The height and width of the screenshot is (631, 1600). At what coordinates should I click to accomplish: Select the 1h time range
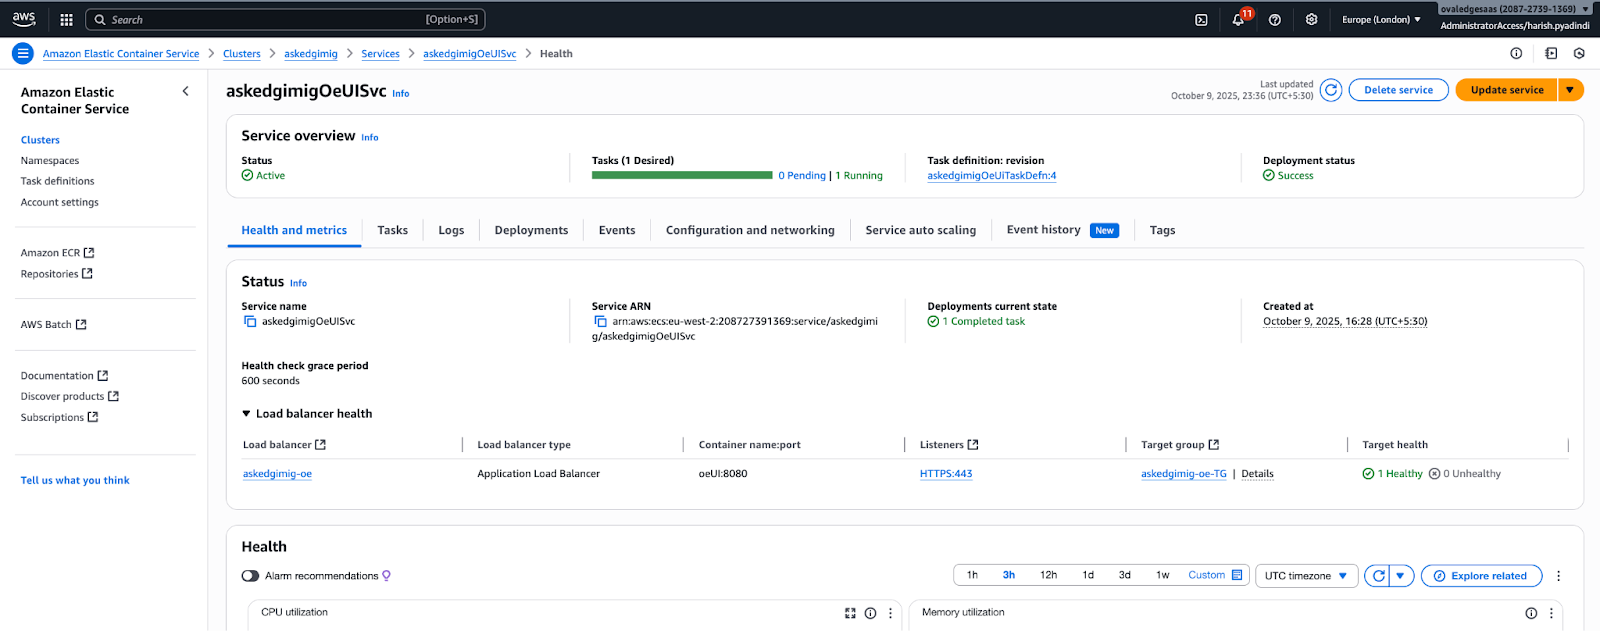pos(972,575)
